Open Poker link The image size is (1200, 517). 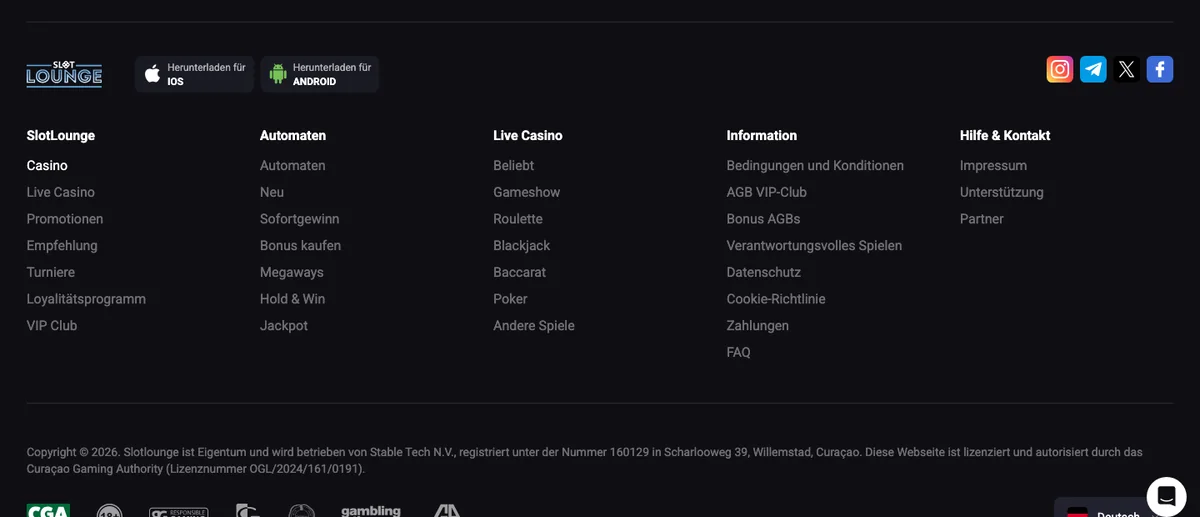click(510, 299)
